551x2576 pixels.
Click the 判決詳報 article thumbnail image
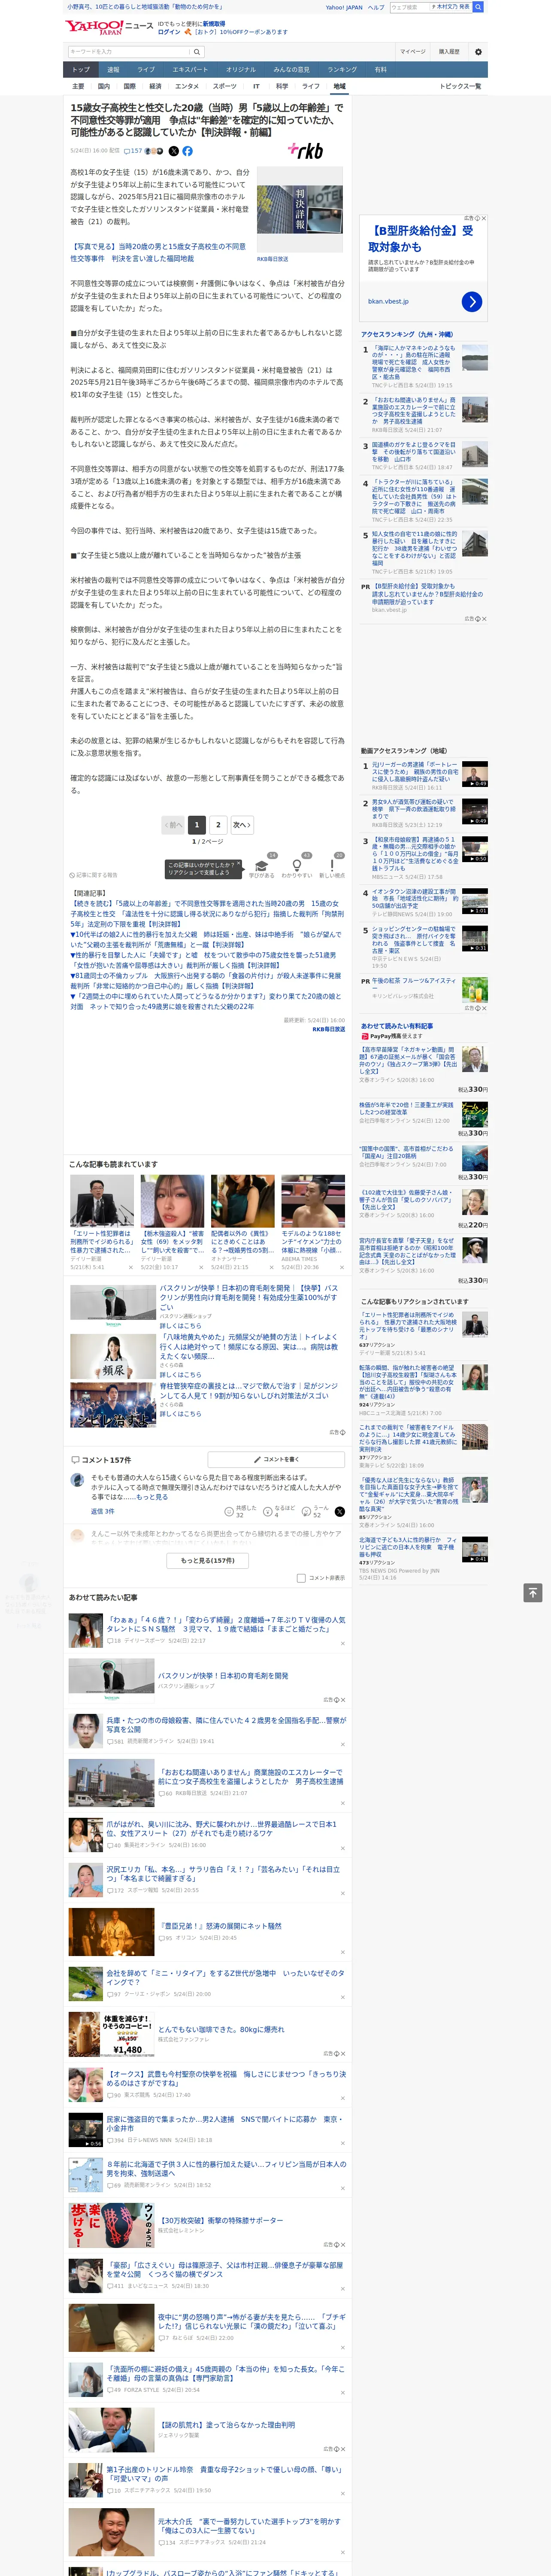300,209
